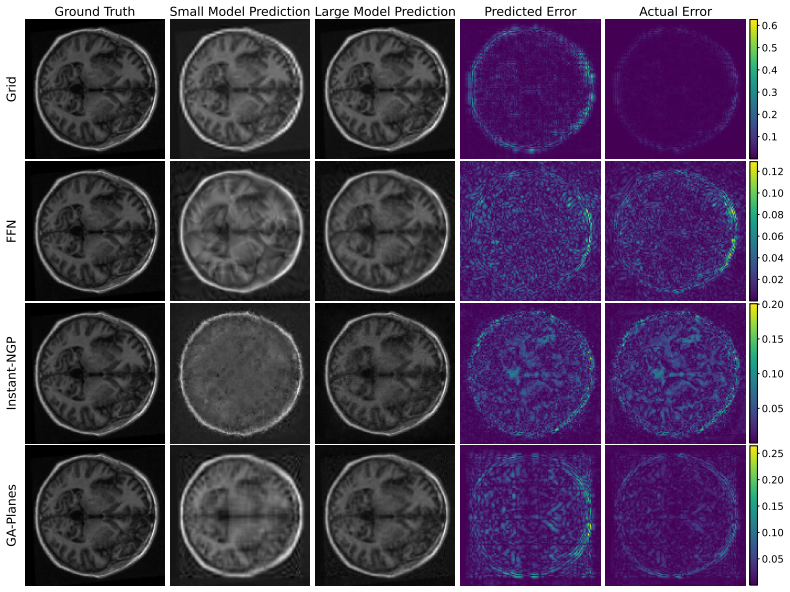Viewport: 790px width, 592px height.
Task: Click the Ground Truth column header
Action: [x=95, y=11]
